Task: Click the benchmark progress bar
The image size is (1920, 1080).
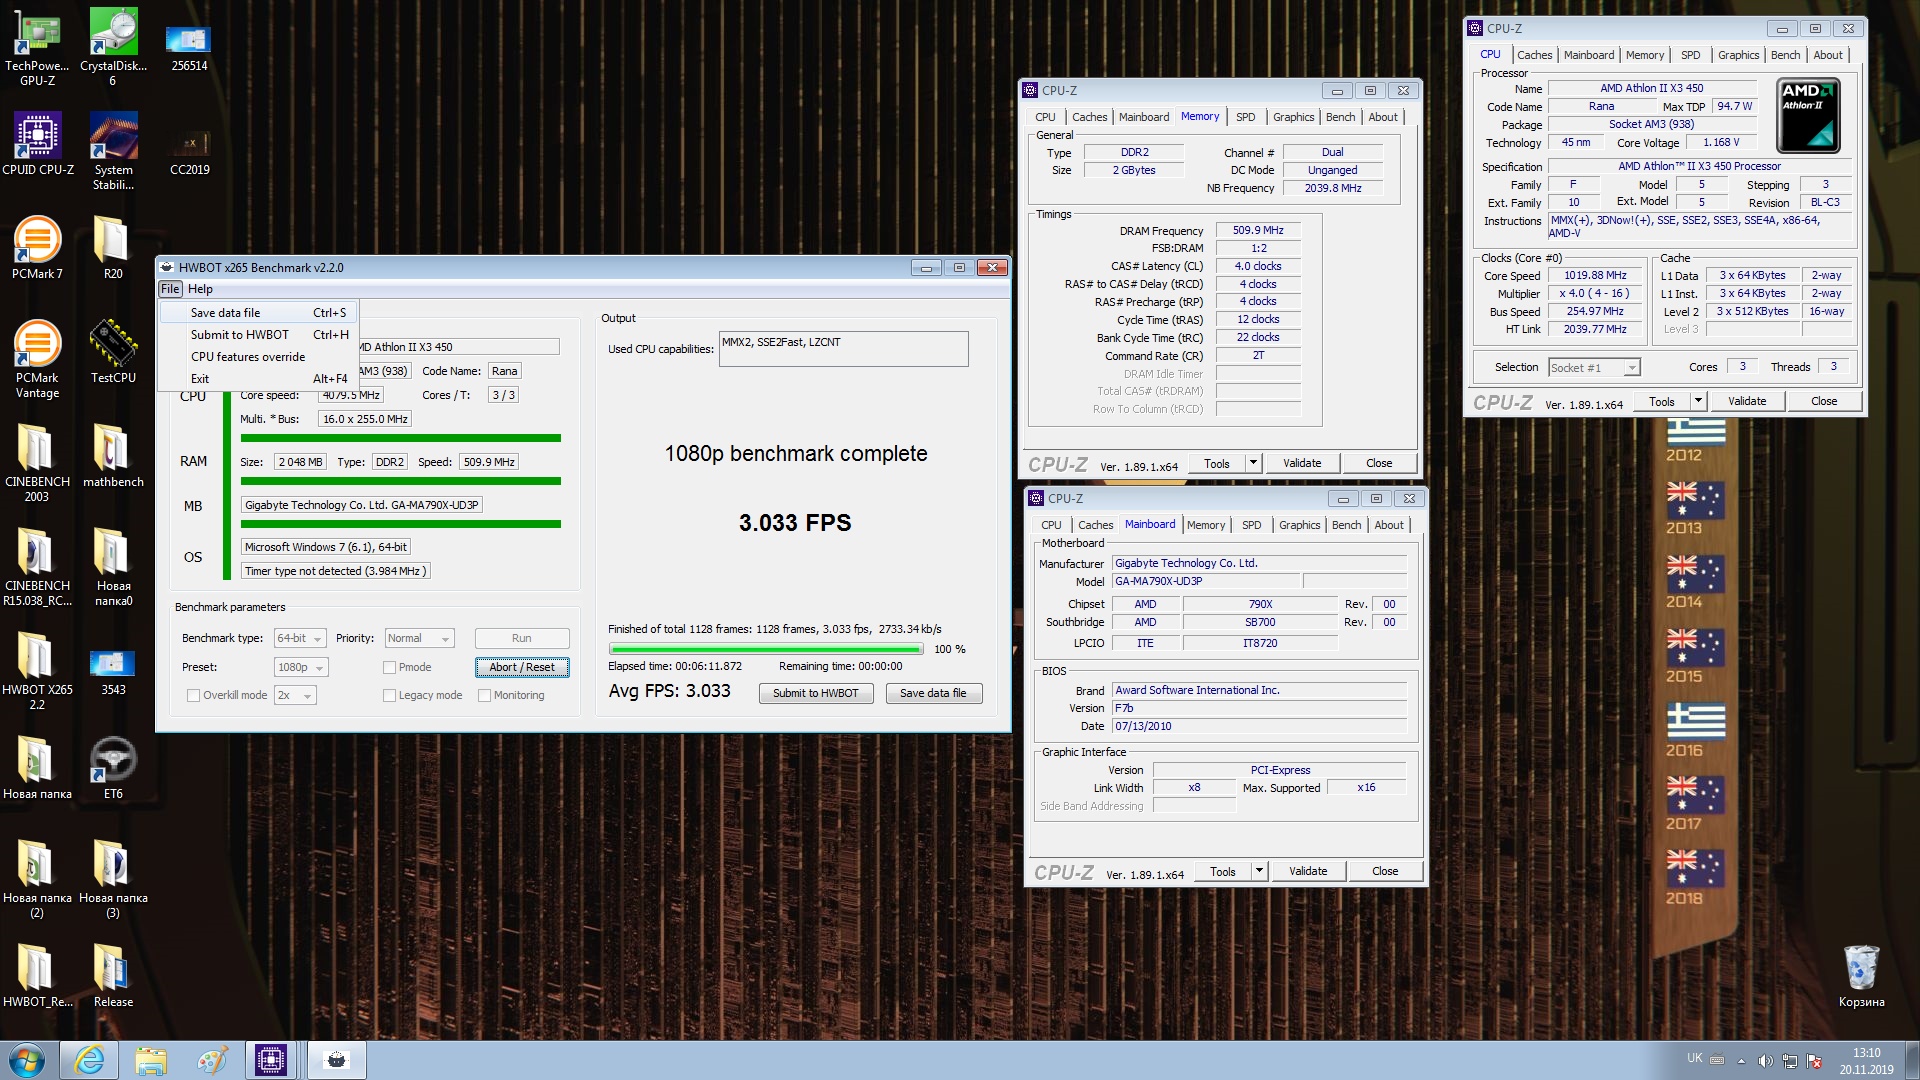Action: click(x=765, y=649)
